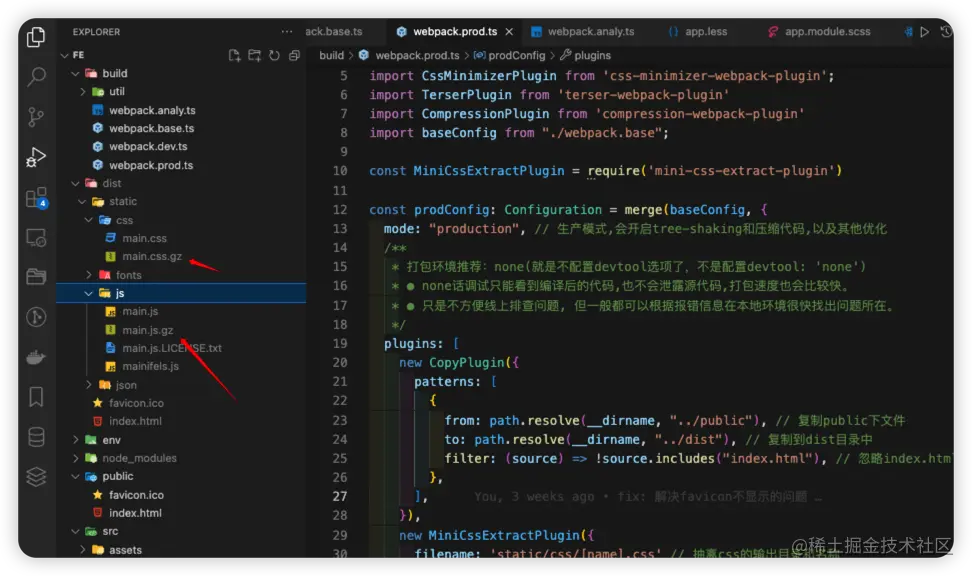
Task: Collapse the src folder
Action: tap(75, 531)
